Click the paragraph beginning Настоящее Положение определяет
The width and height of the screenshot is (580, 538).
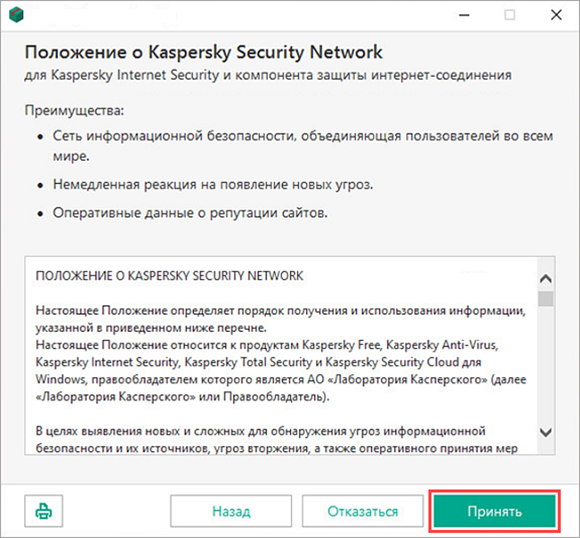click(281, 319)
